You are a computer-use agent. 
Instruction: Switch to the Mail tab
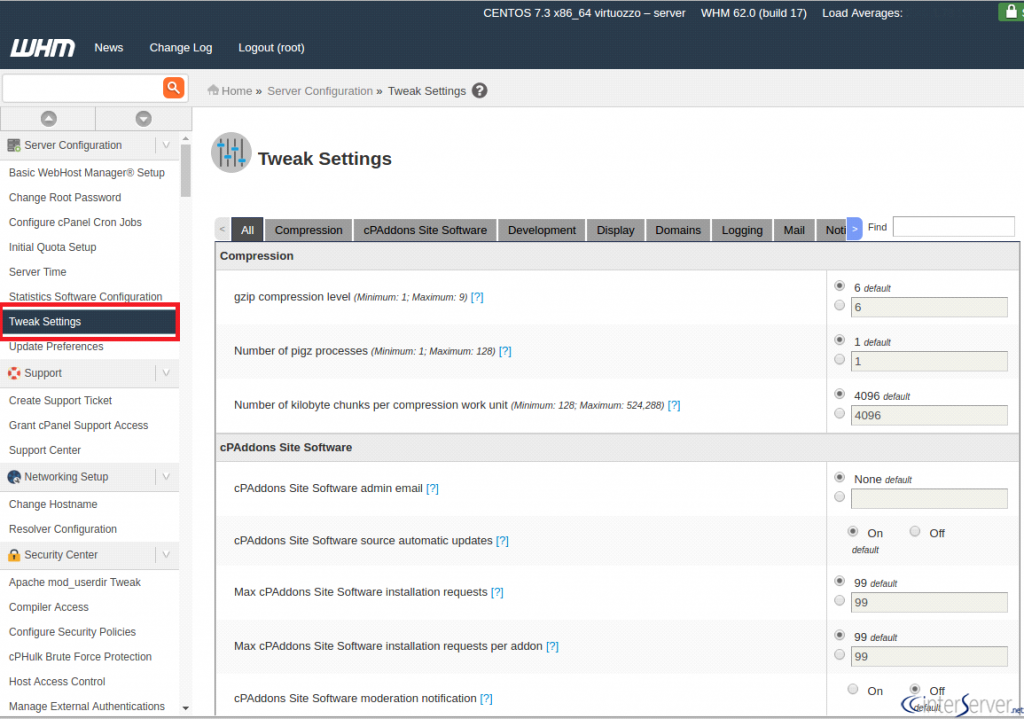(794, 230)
